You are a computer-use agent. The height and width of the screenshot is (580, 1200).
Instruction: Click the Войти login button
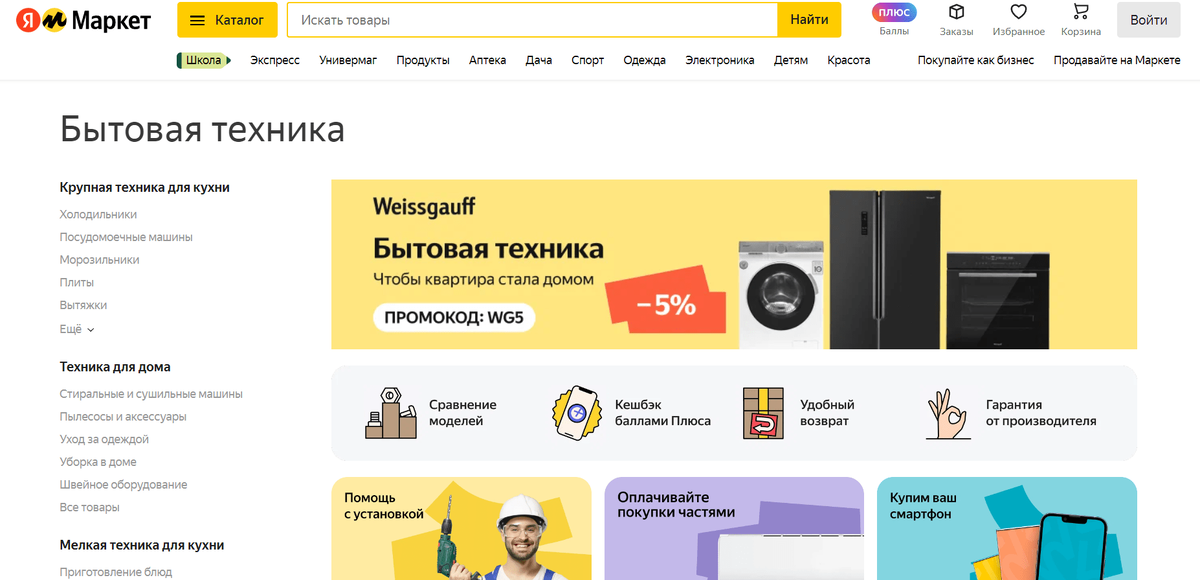[x=1149, y=20]
